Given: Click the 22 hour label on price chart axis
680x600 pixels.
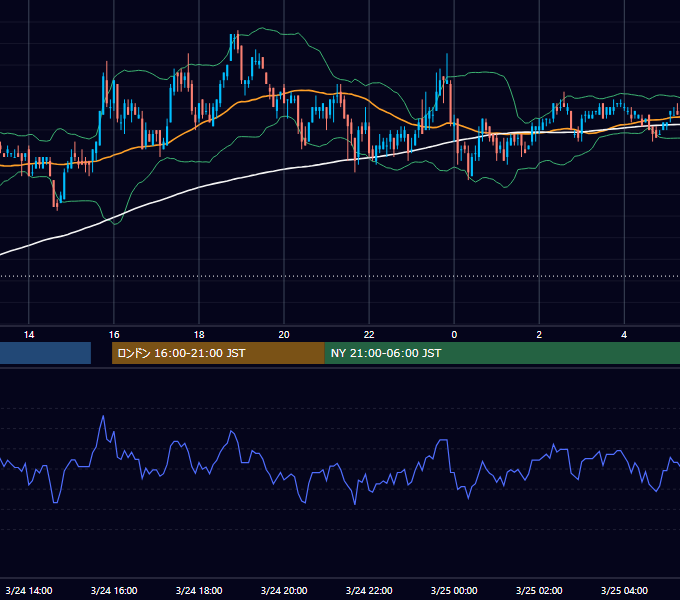Looking at the screenshot, I should click(369, 335).
